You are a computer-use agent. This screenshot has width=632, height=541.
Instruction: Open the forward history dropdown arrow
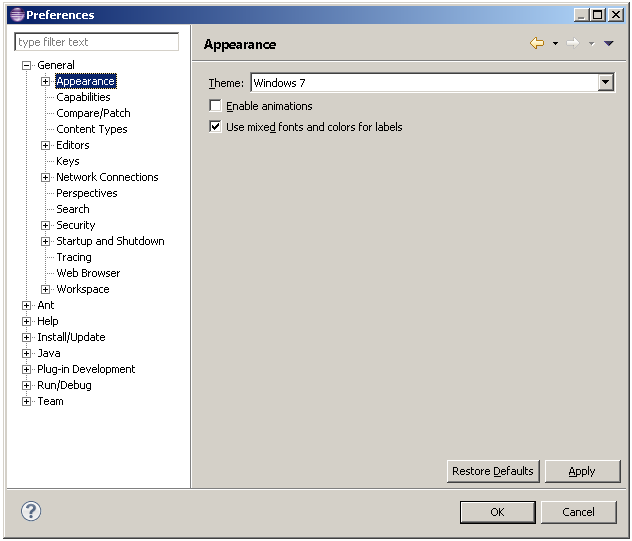click(591, 43)
